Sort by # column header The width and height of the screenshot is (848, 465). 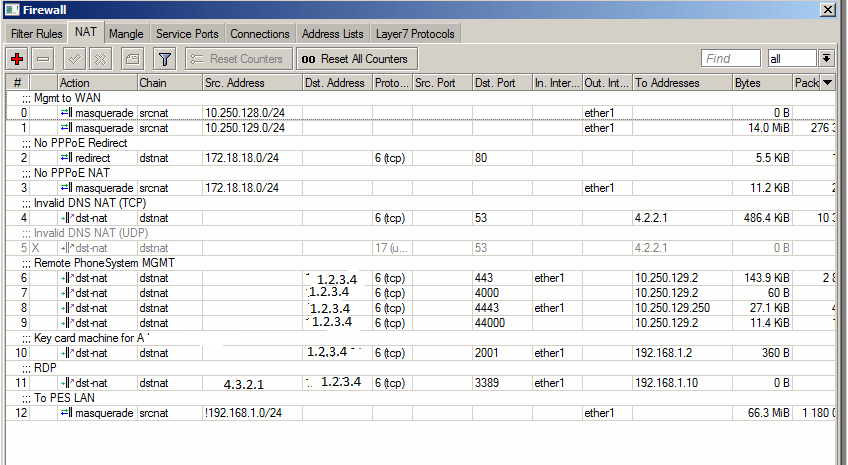[18, 83]
